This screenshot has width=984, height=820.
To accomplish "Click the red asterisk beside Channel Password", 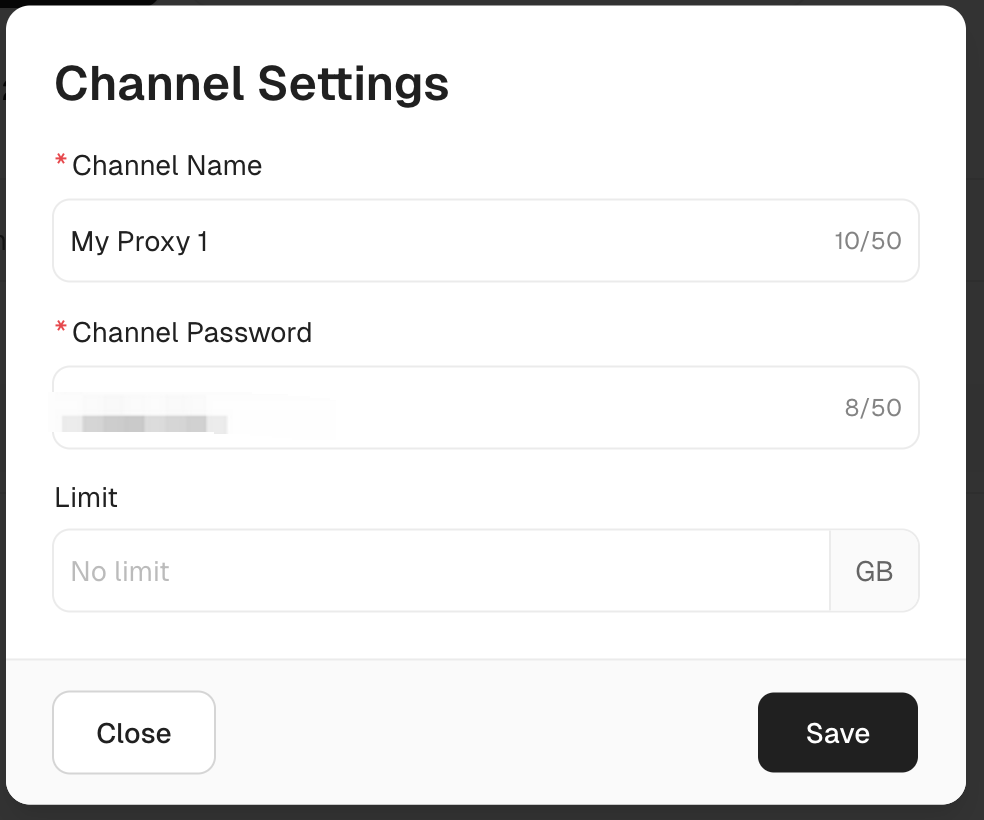I will [61, 327].
